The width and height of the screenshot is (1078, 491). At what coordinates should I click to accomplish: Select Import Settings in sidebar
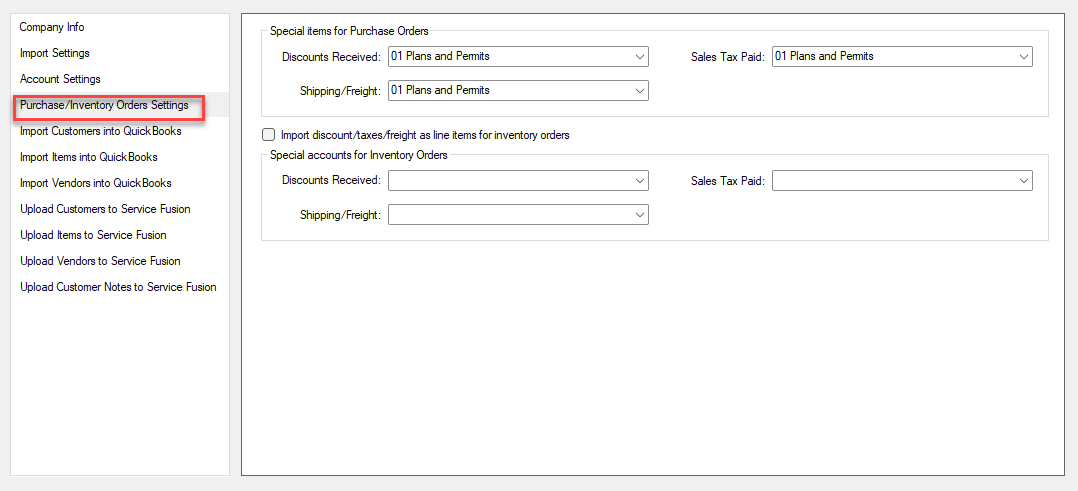55,53
